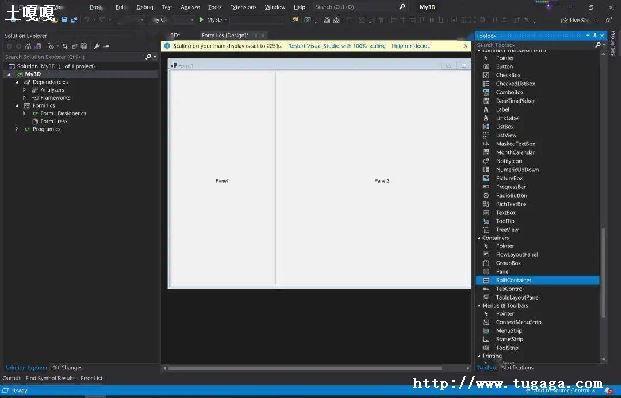621x398 pixels.
Task: Select the MenuStrip control in Toolbox
Action: click(x=509, y=331)
